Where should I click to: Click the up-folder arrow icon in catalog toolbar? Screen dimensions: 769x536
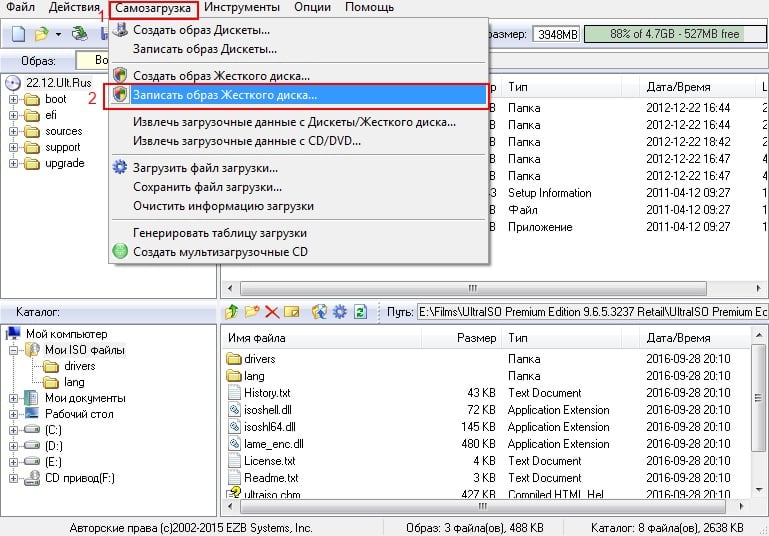[232, 312]
